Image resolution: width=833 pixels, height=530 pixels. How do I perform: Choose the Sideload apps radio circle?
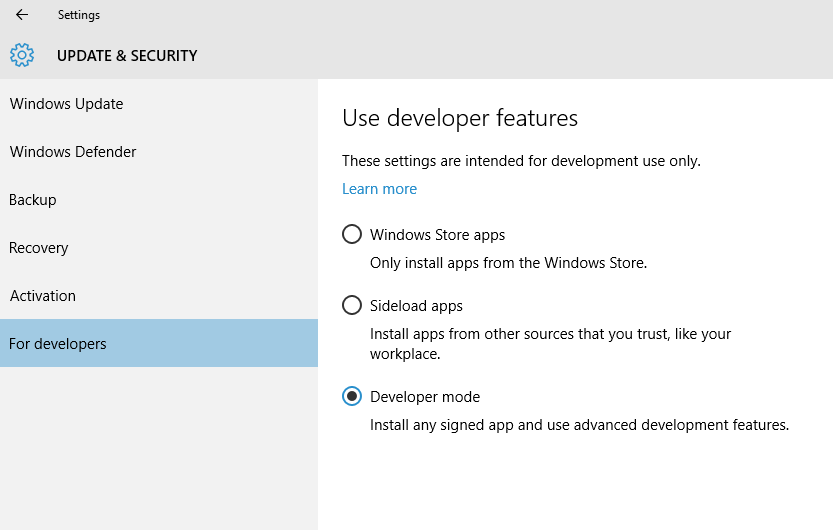pos(352,305)
